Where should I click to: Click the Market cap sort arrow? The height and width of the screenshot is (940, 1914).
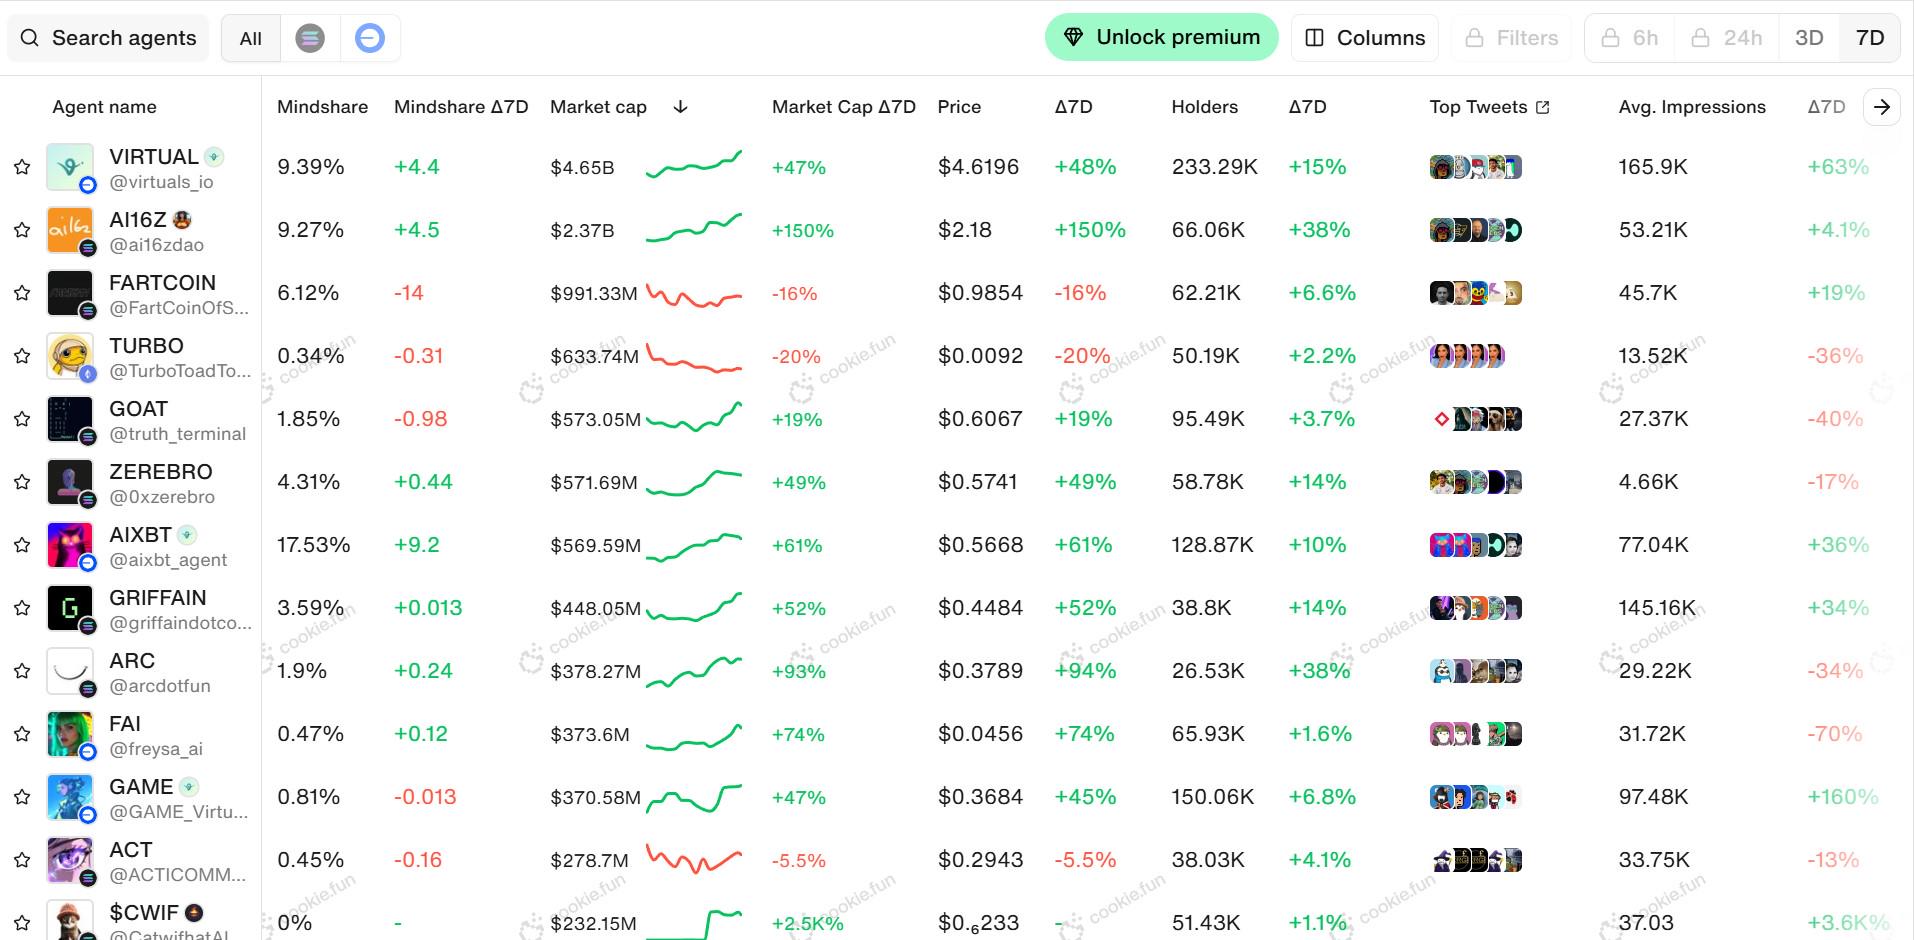680,107
